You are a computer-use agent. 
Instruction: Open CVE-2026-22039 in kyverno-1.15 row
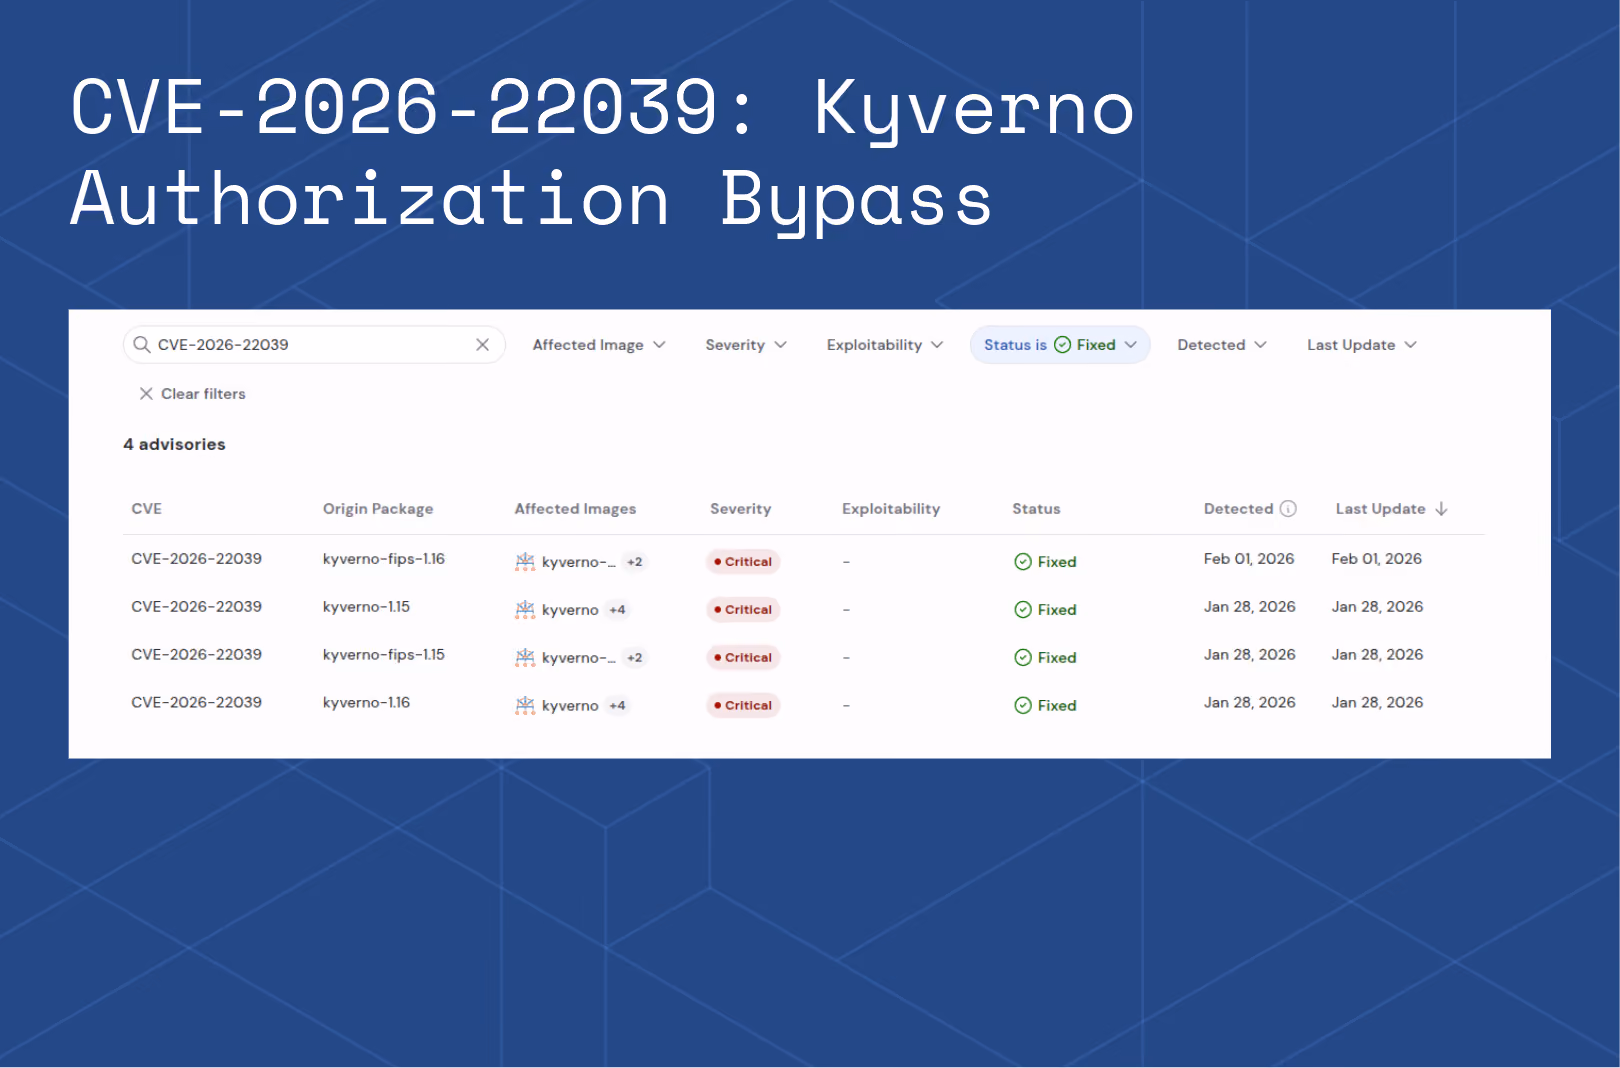pyautogui.click(x=197, y=607)
